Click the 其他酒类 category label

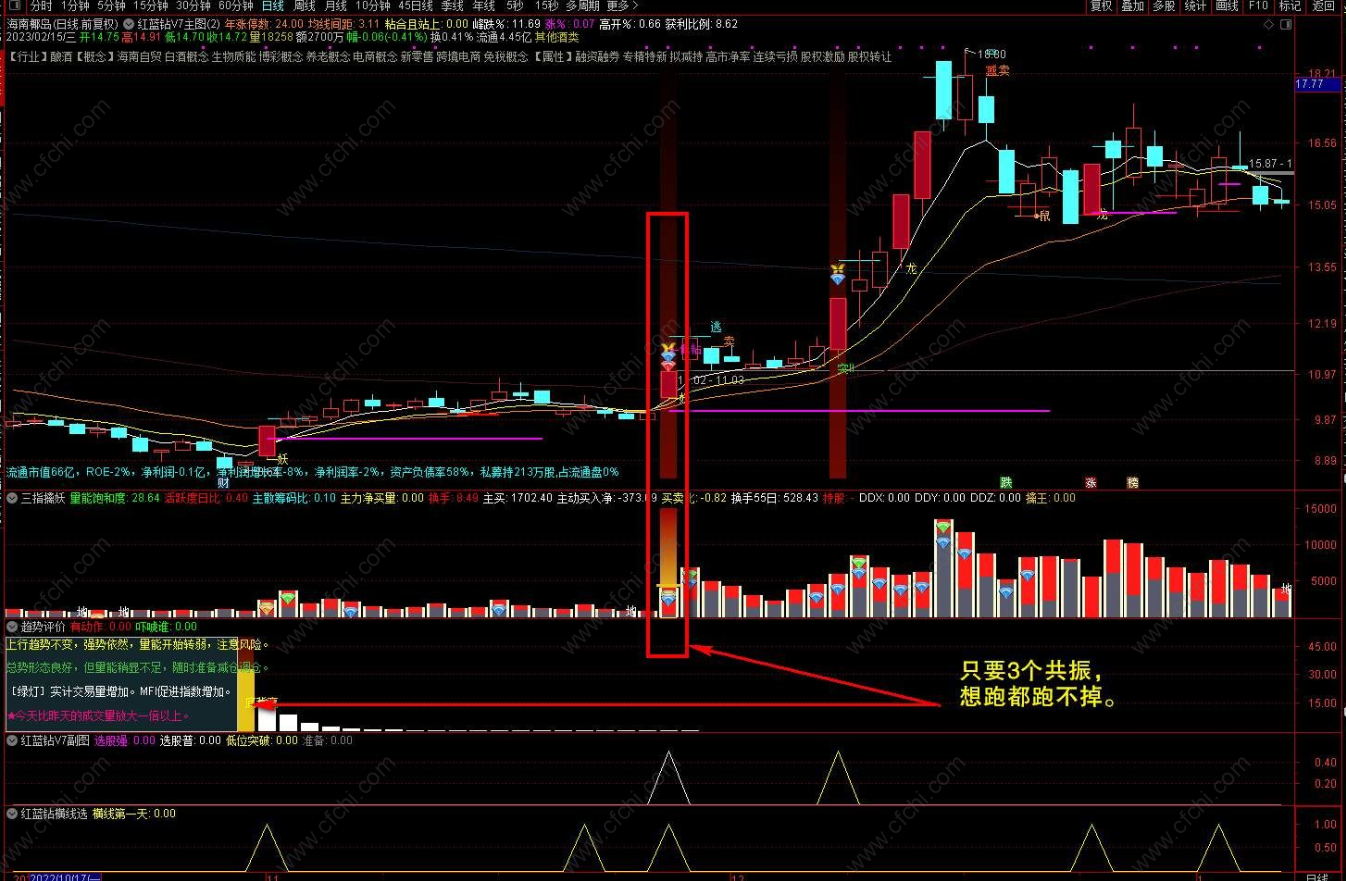click(x=555, y=37)
